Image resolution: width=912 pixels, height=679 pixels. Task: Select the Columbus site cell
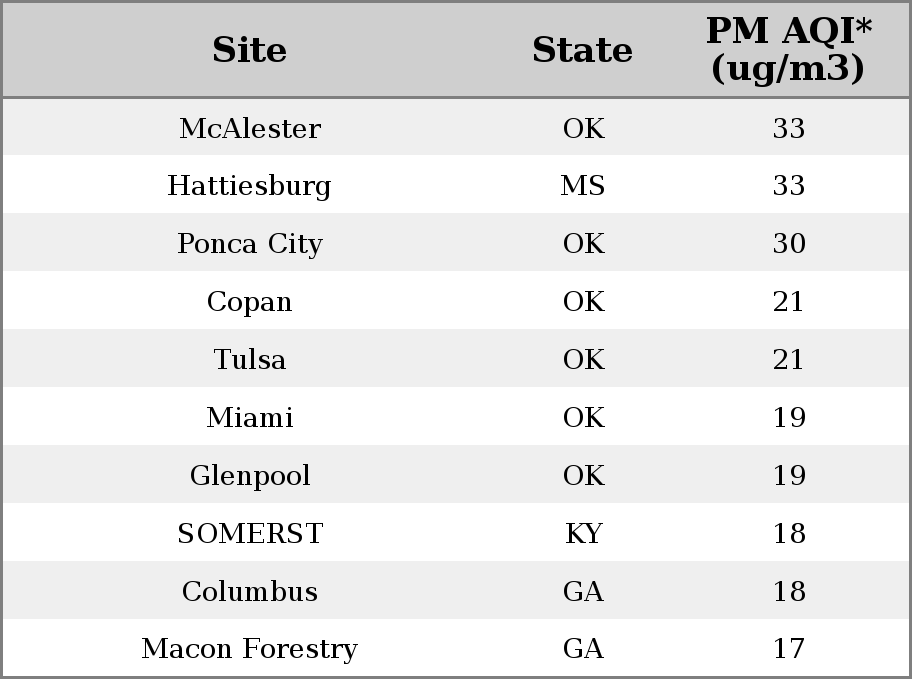pyautogui.click(x=250, y=591)
